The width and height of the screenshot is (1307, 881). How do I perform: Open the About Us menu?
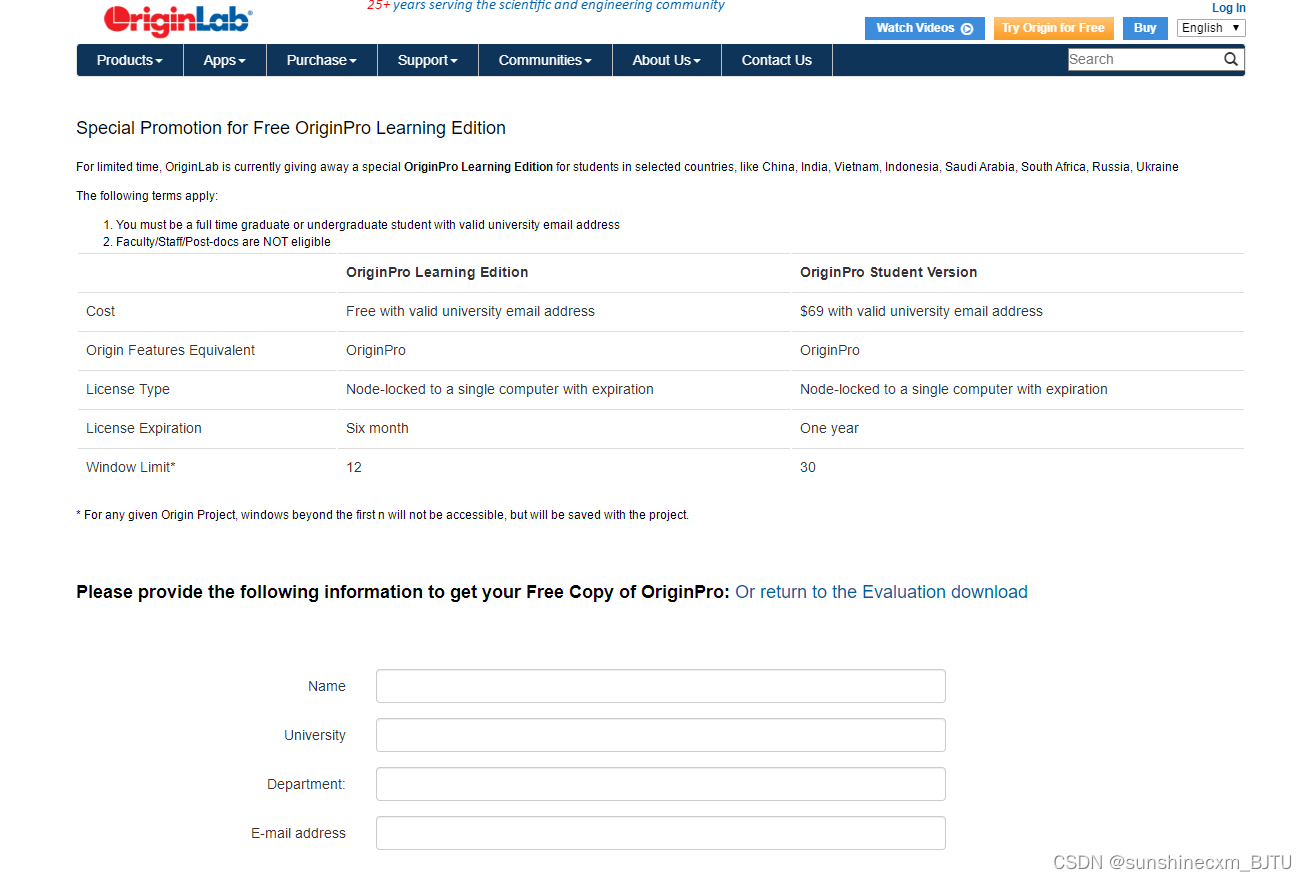point(667,60)
